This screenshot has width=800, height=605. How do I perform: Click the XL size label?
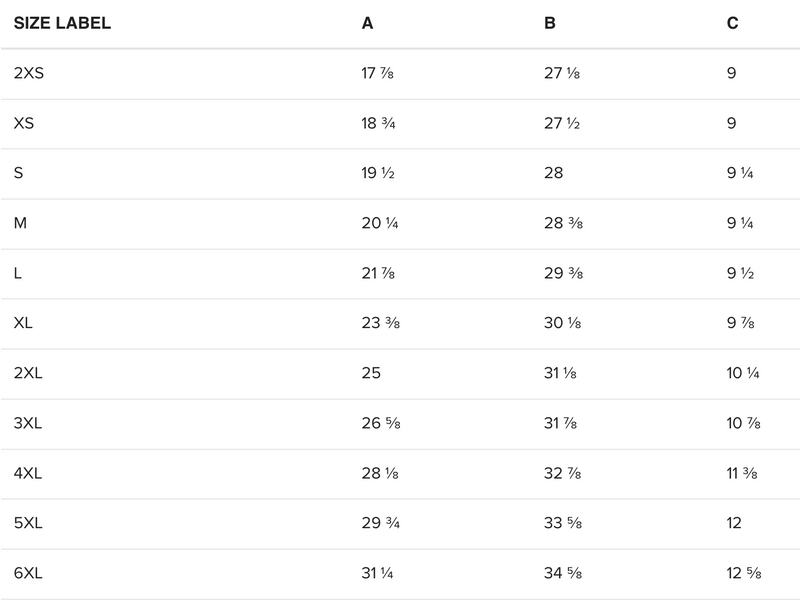pyautogui.click(x=24, y=323)
